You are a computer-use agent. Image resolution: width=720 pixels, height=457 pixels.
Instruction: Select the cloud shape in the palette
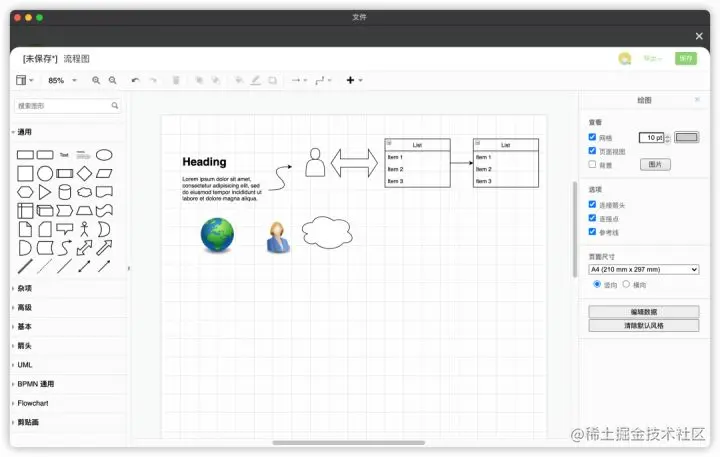coord(84,192)
